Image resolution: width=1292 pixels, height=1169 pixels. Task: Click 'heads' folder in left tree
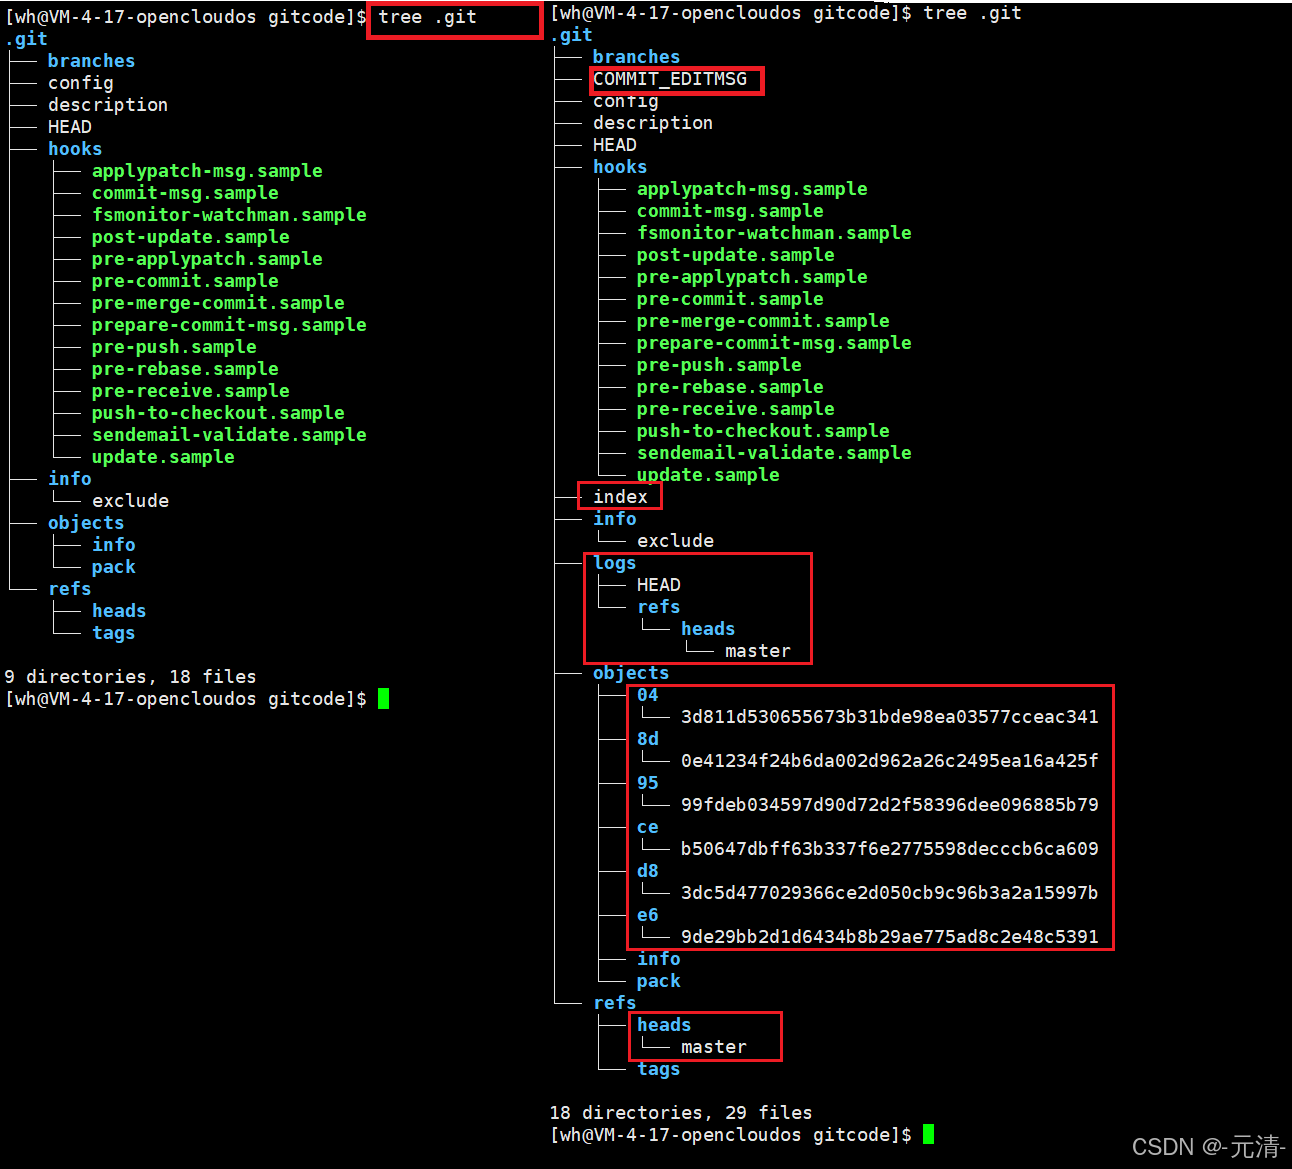pyautogui.click(x=118, y=611)
